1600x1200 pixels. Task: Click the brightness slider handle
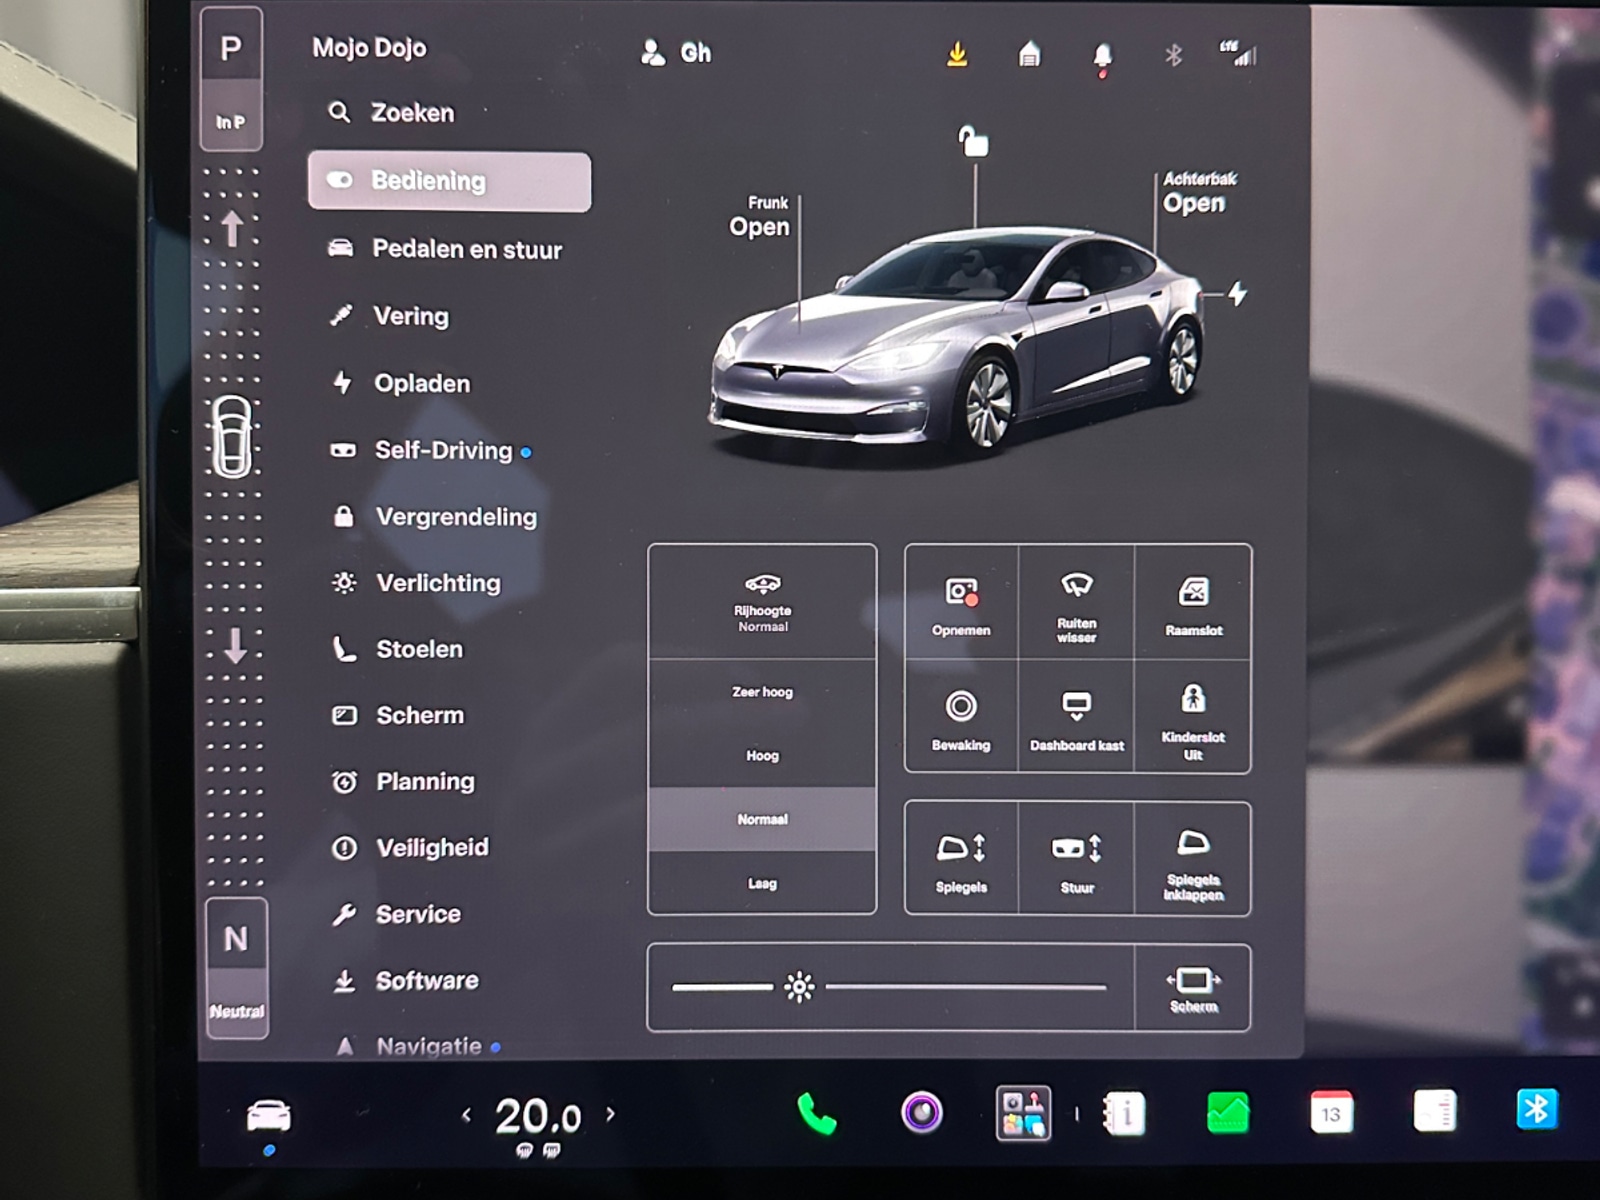coord(799,988)
